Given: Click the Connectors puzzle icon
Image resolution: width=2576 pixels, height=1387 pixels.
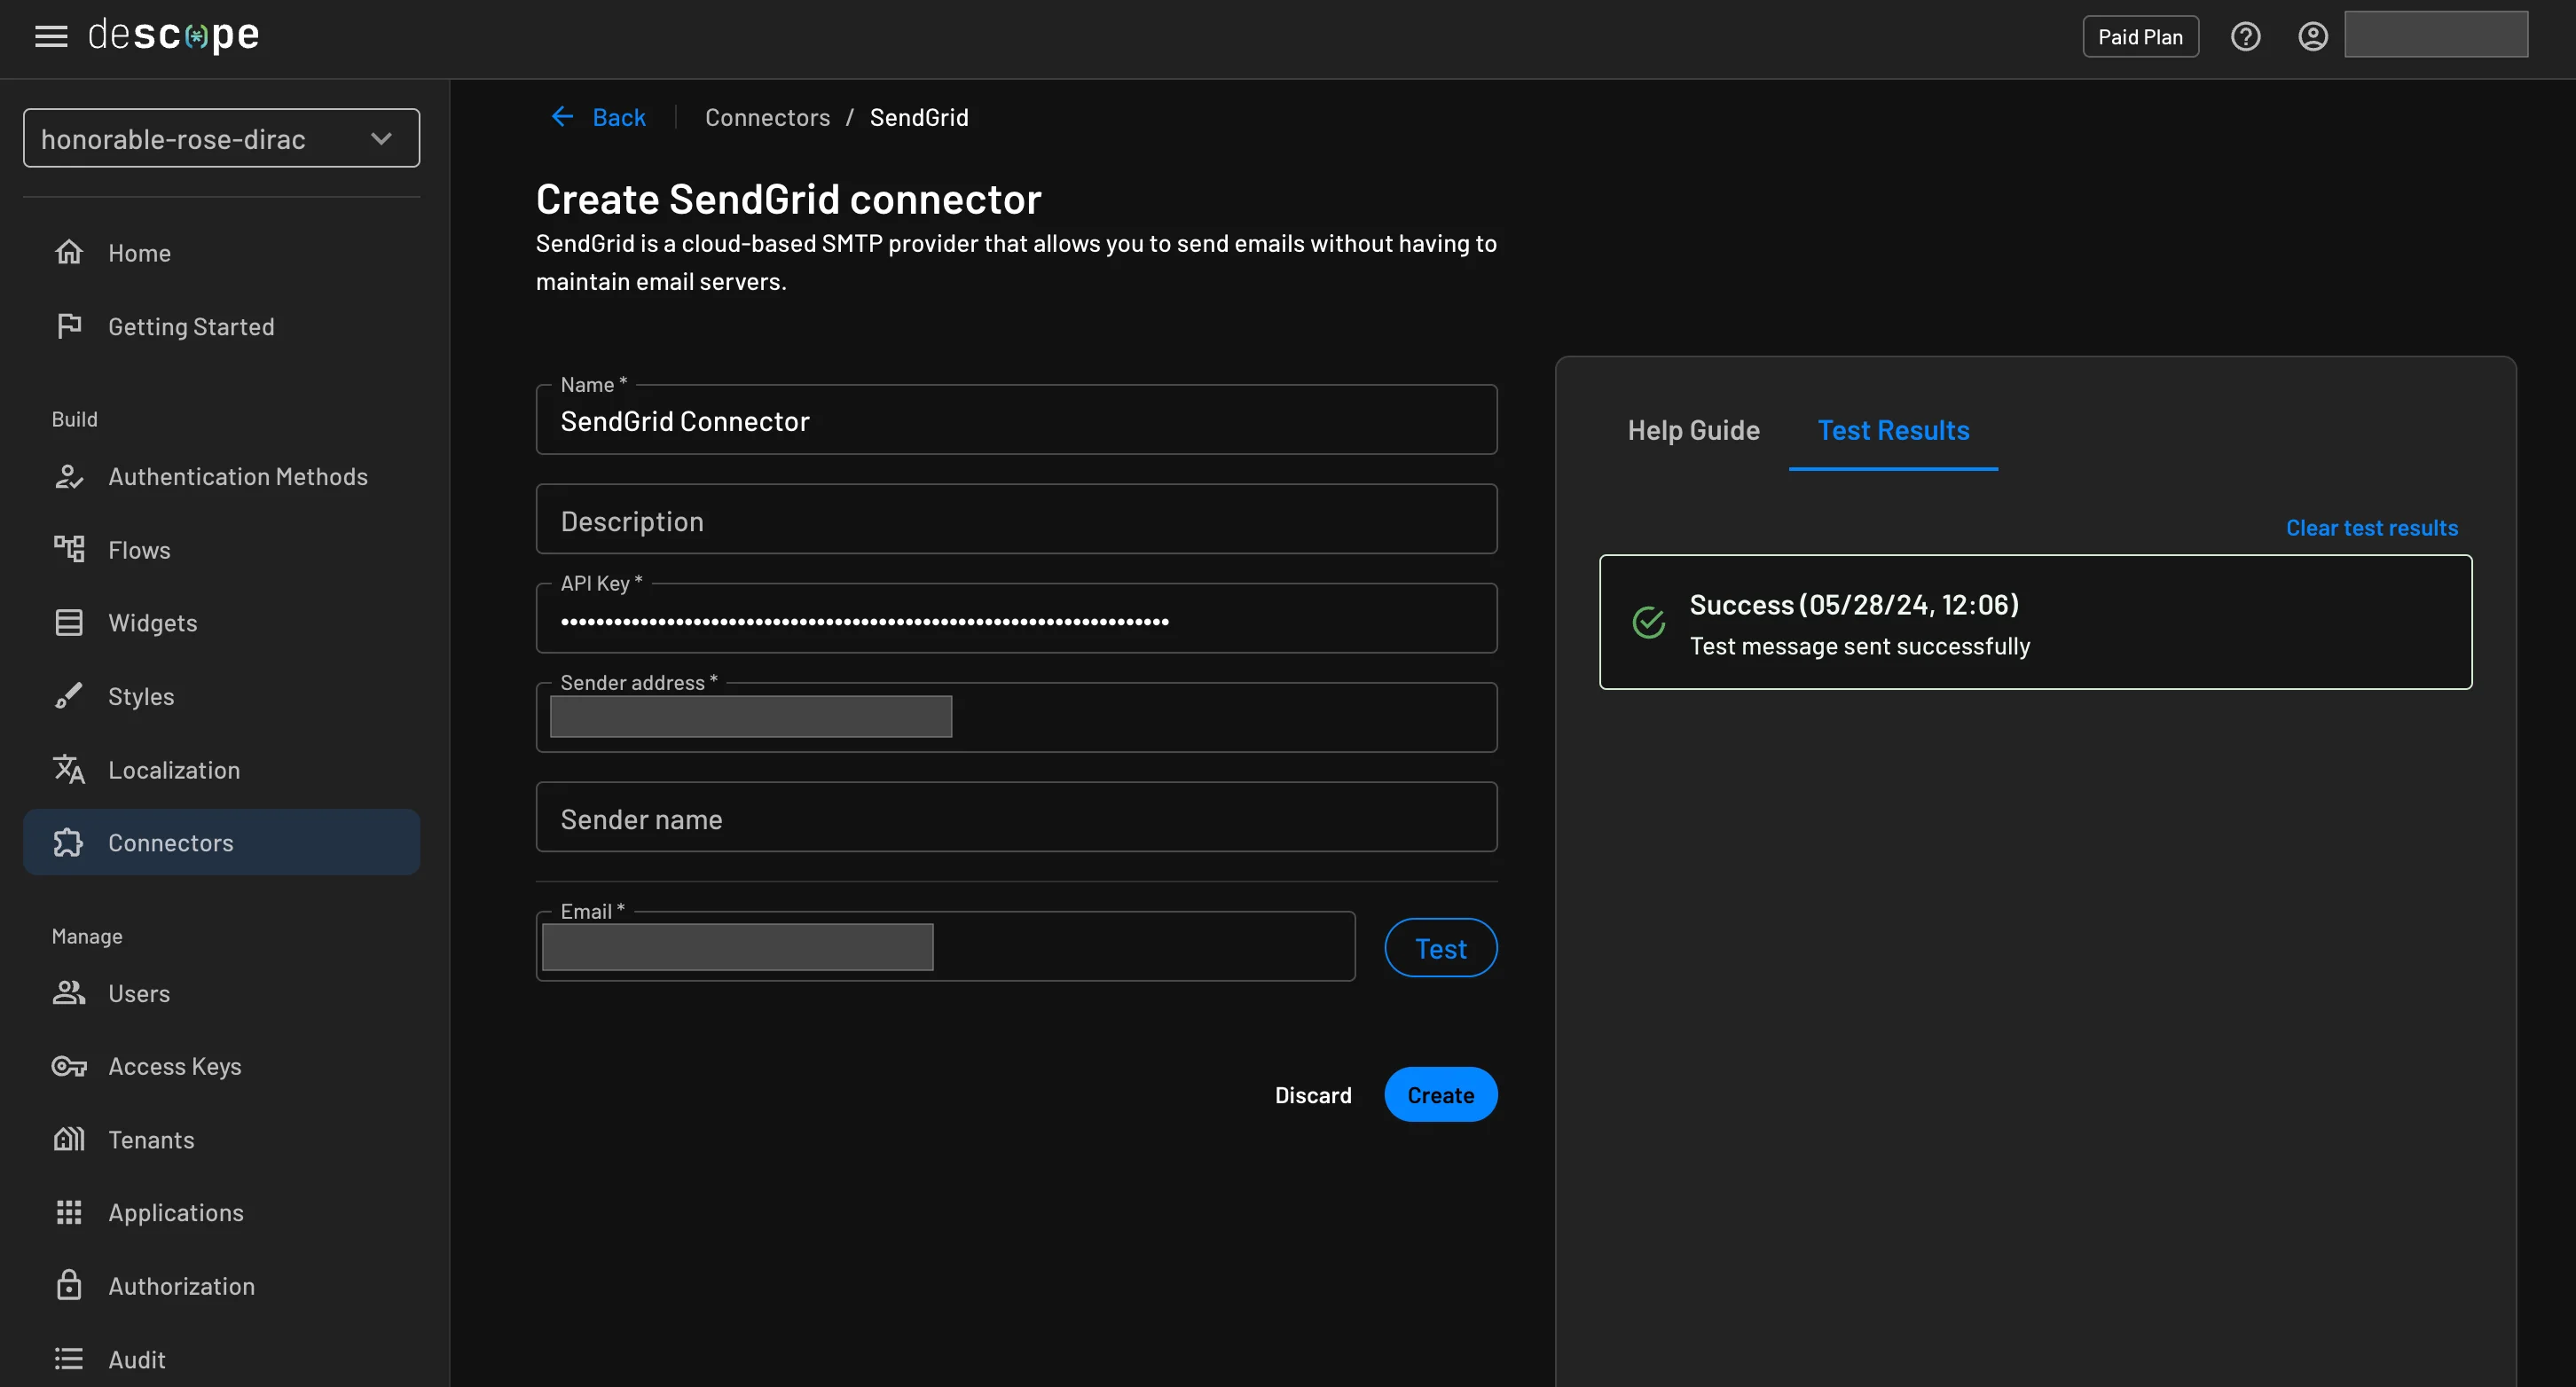Looking at the screenshot, I should click(x=69, y=843).
